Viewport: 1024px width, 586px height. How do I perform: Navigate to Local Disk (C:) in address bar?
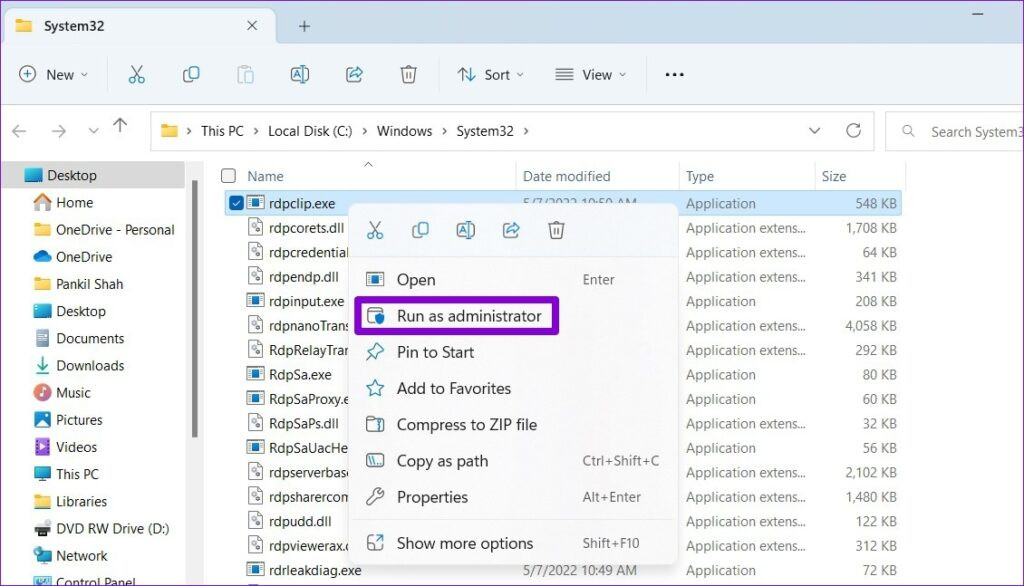(310, 131)
